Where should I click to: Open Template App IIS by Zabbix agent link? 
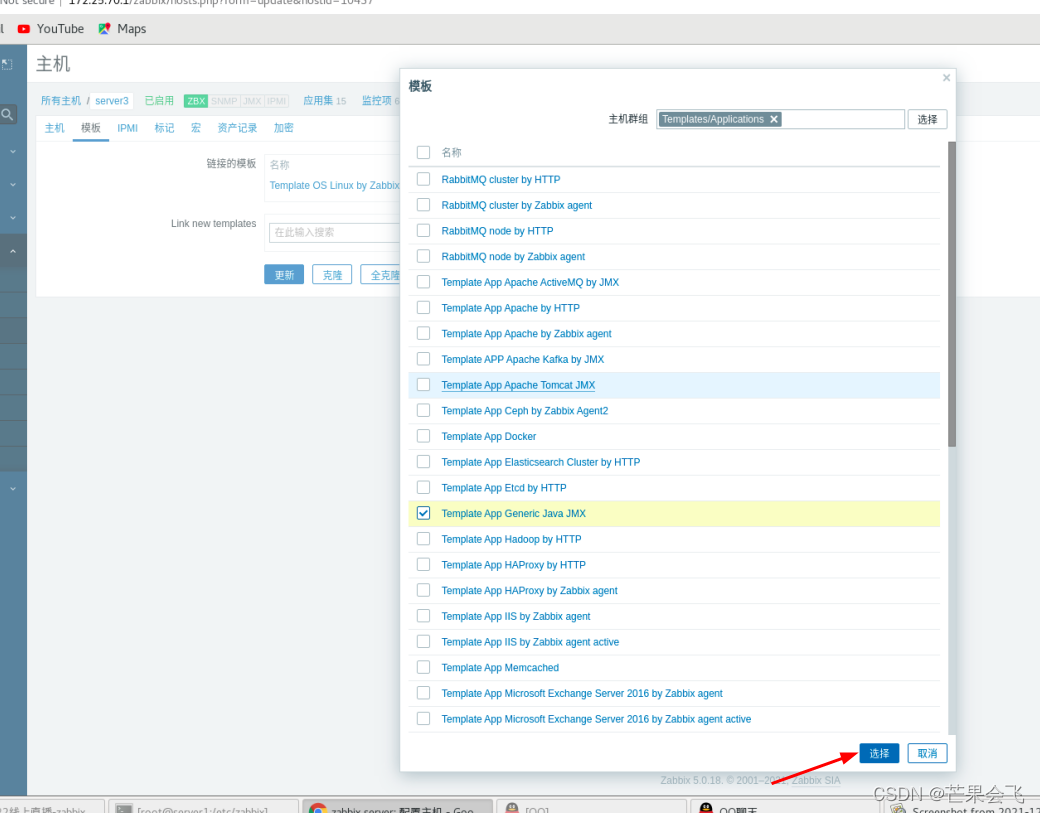[516, 616]
